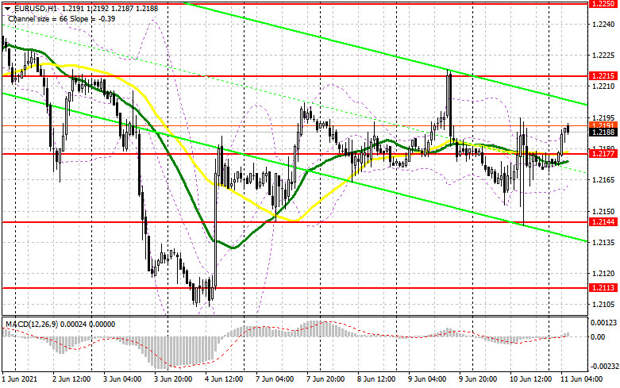
Task: Click the 8 Jun 12:00 time label
Action: point(376,379)
